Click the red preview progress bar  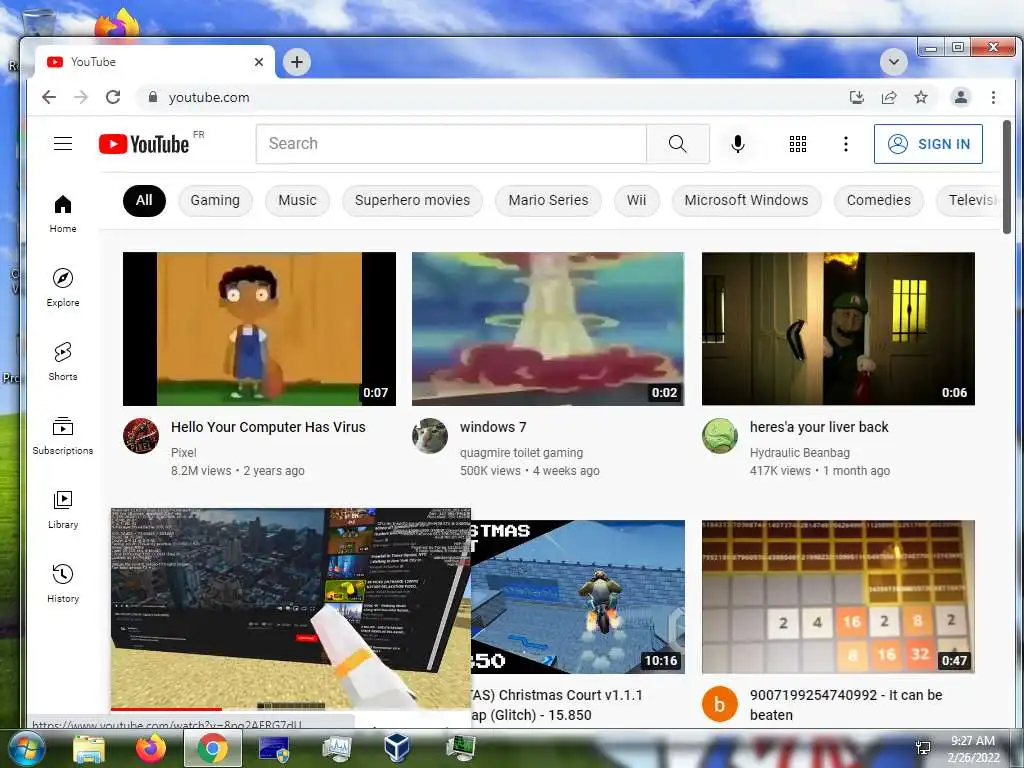(167, 709)
